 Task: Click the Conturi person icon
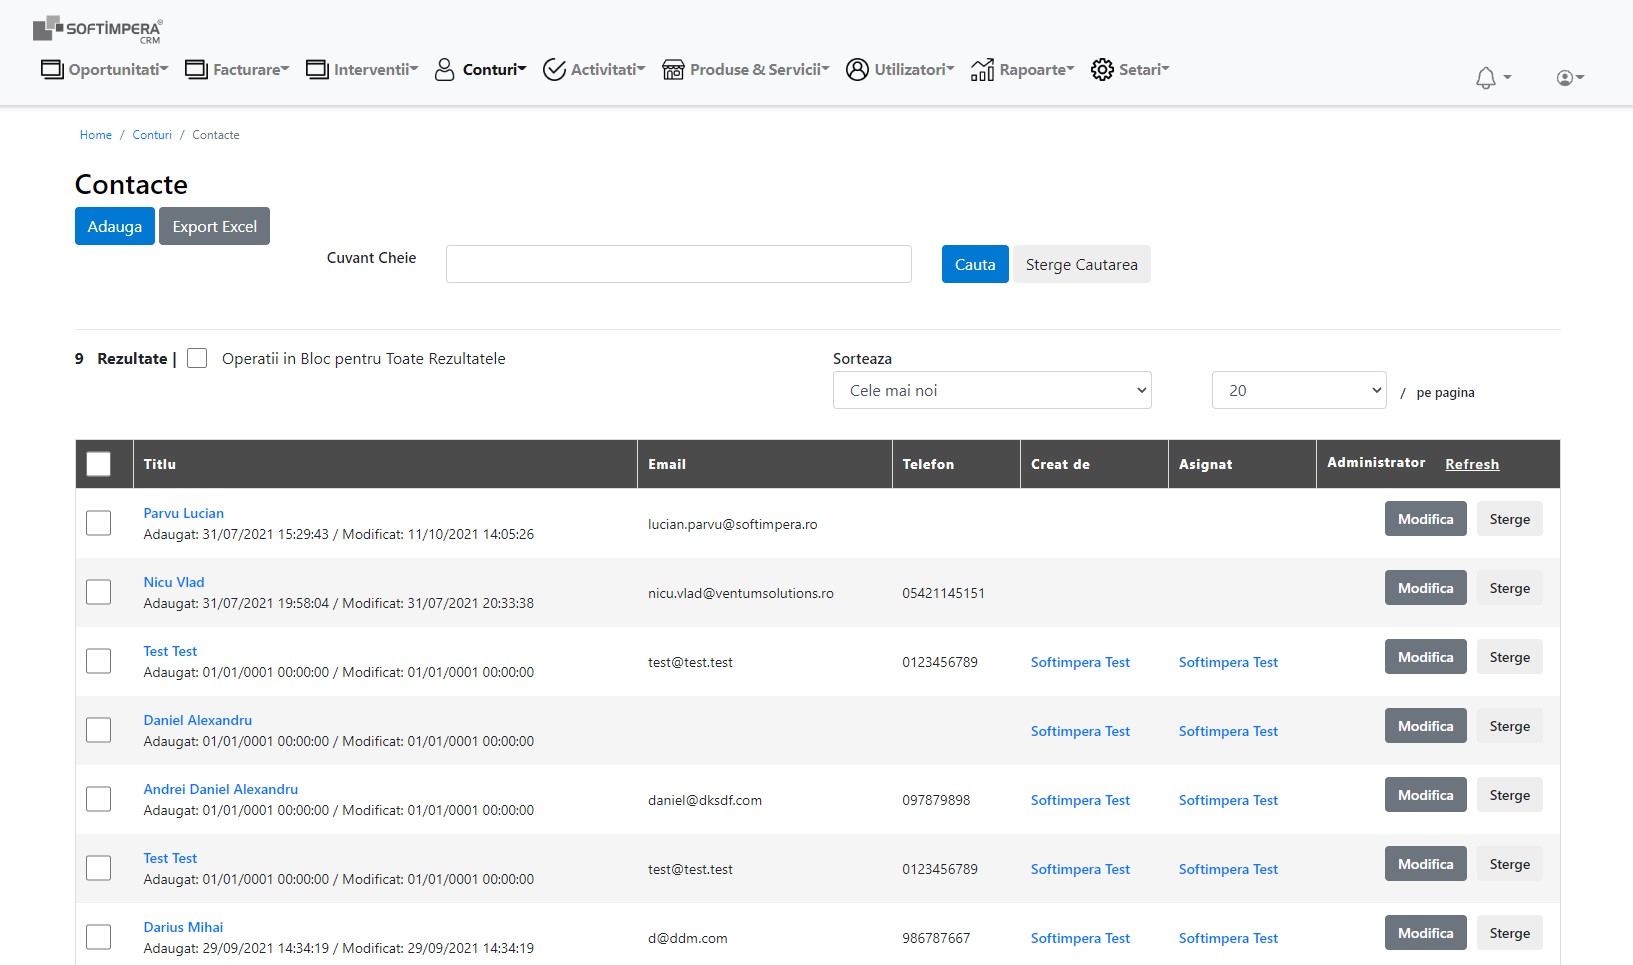point(445,69)
